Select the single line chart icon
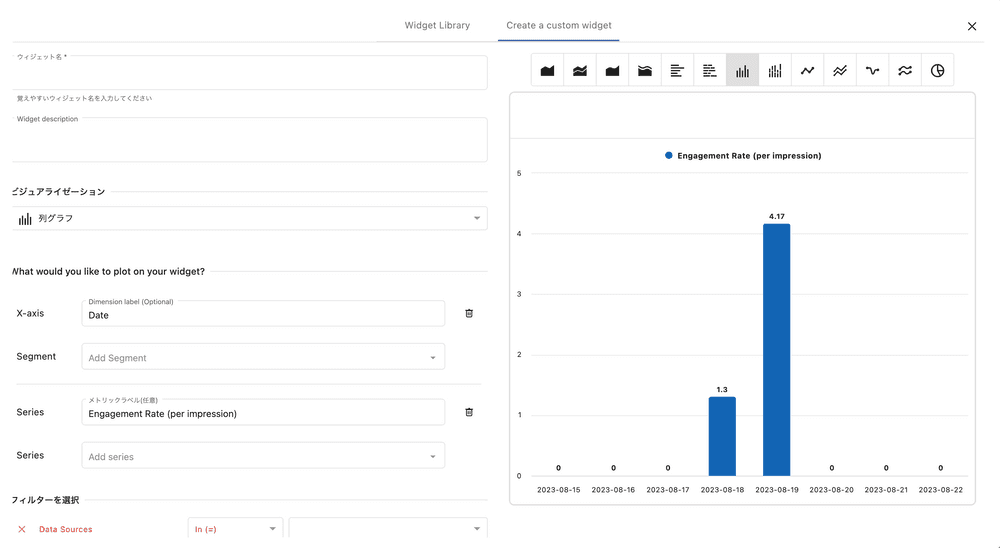Image resolution: width=1000 pixels, height=548 pixels. coord(807,70)
